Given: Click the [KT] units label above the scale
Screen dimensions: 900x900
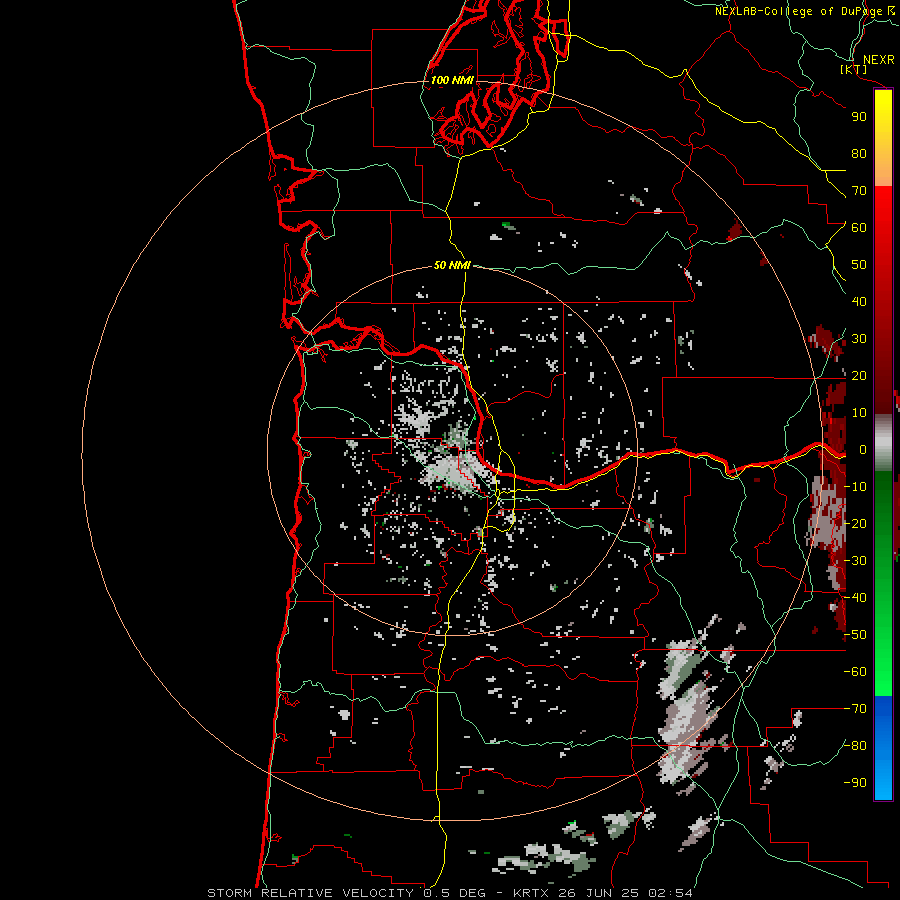Looking at the screenshot, I should tap(854, 69).
